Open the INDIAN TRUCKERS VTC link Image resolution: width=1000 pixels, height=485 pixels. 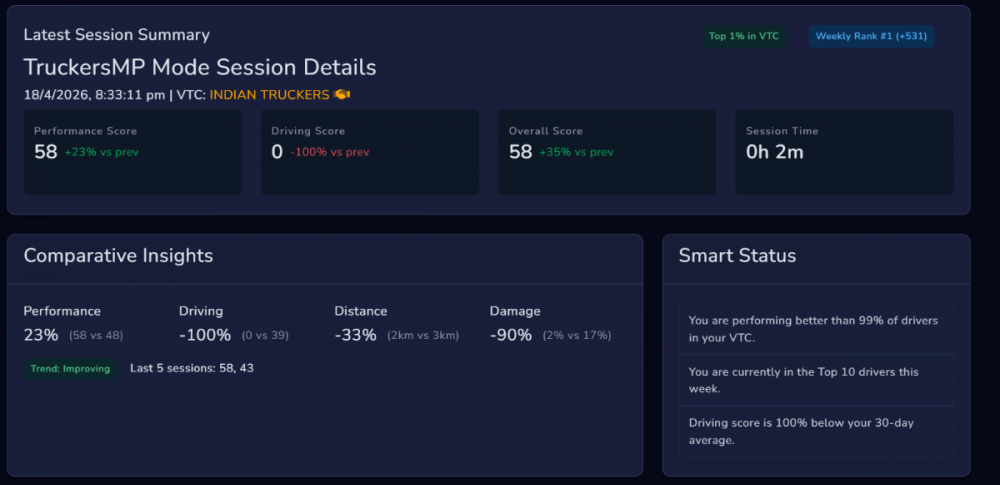coord(269,95)
